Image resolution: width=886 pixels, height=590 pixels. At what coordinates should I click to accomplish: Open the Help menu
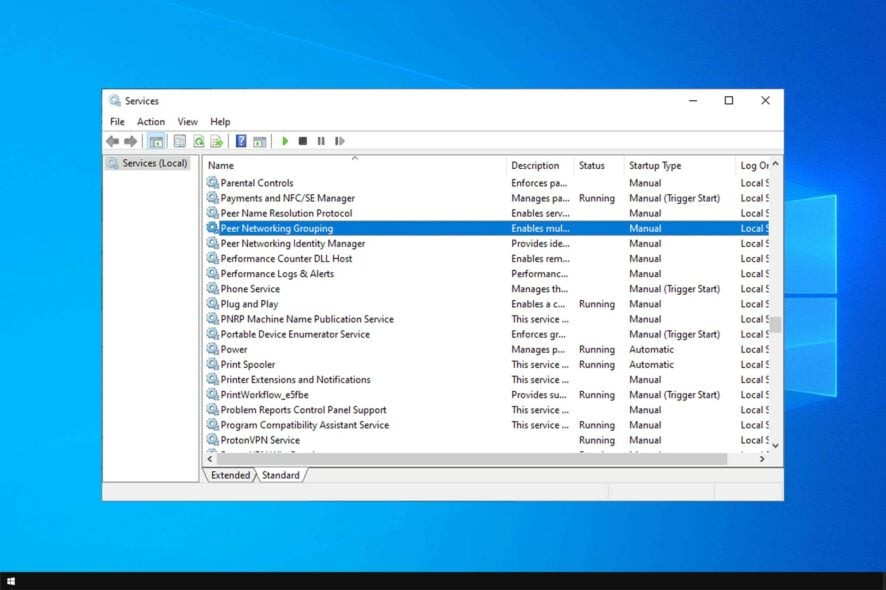click(220, 122)
